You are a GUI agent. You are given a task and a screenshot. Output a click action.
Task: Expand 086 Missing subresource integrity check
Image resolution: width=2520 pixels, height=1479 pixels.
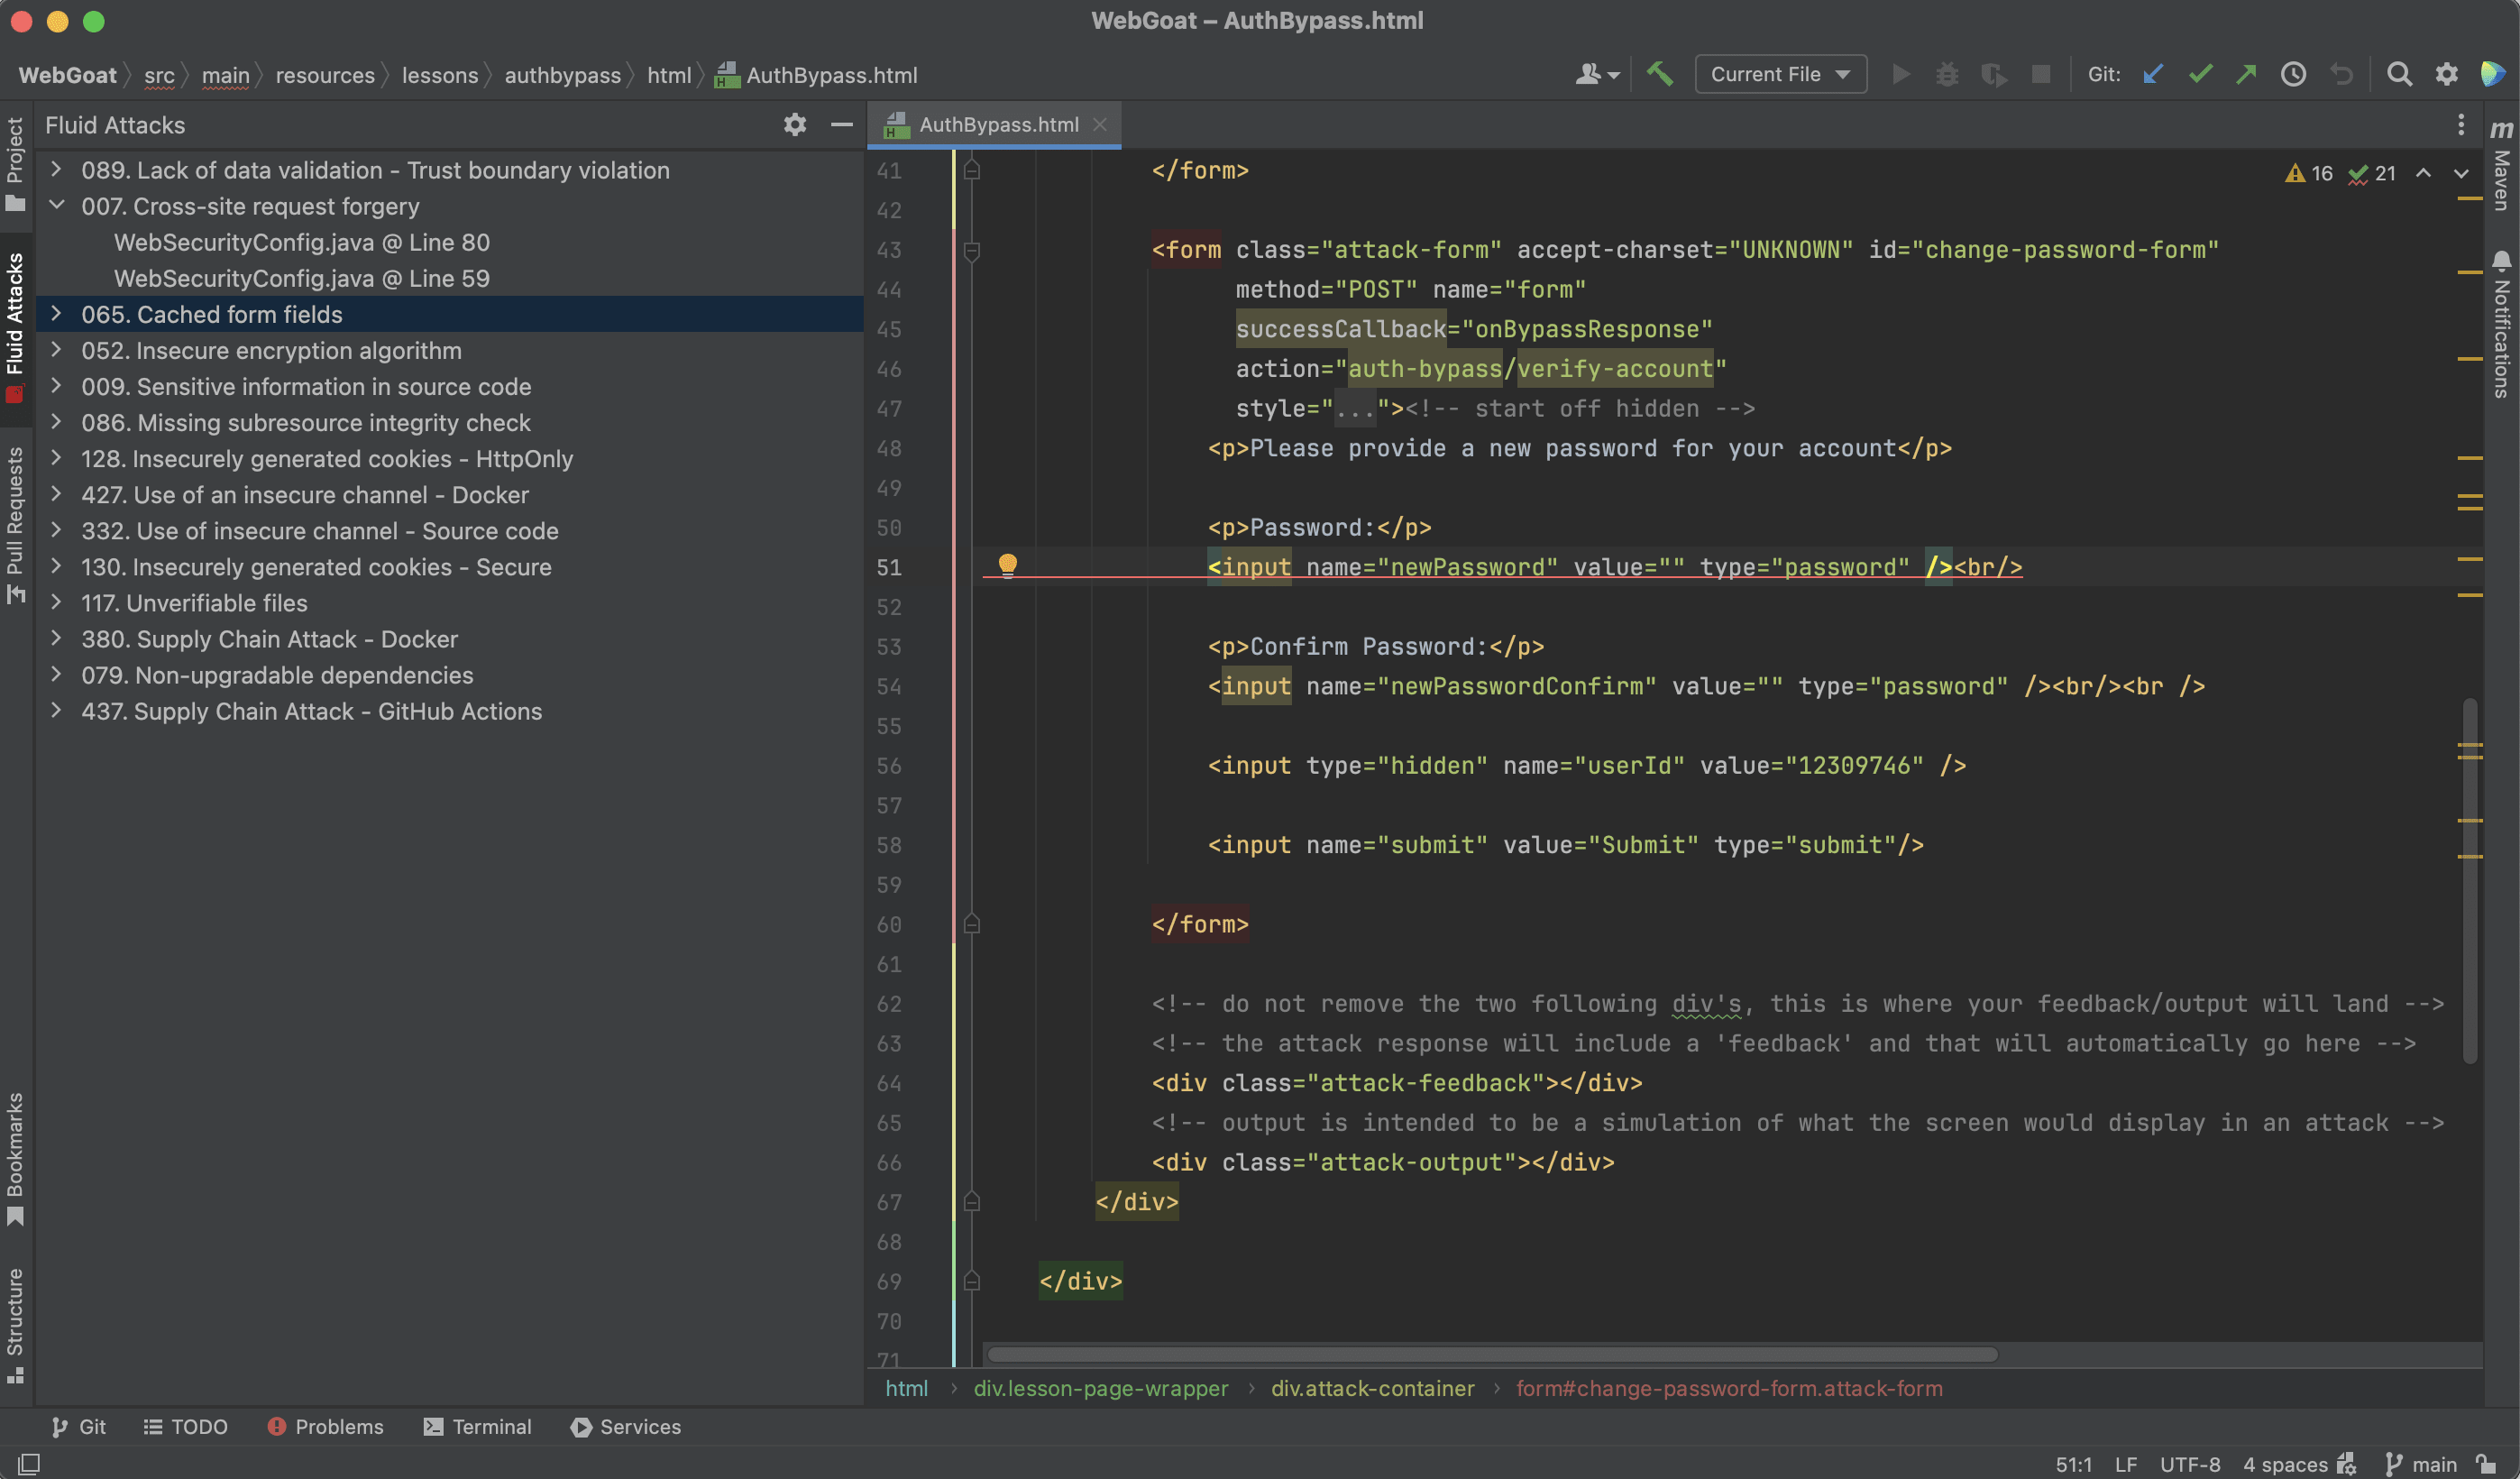[x=56, y=422]
